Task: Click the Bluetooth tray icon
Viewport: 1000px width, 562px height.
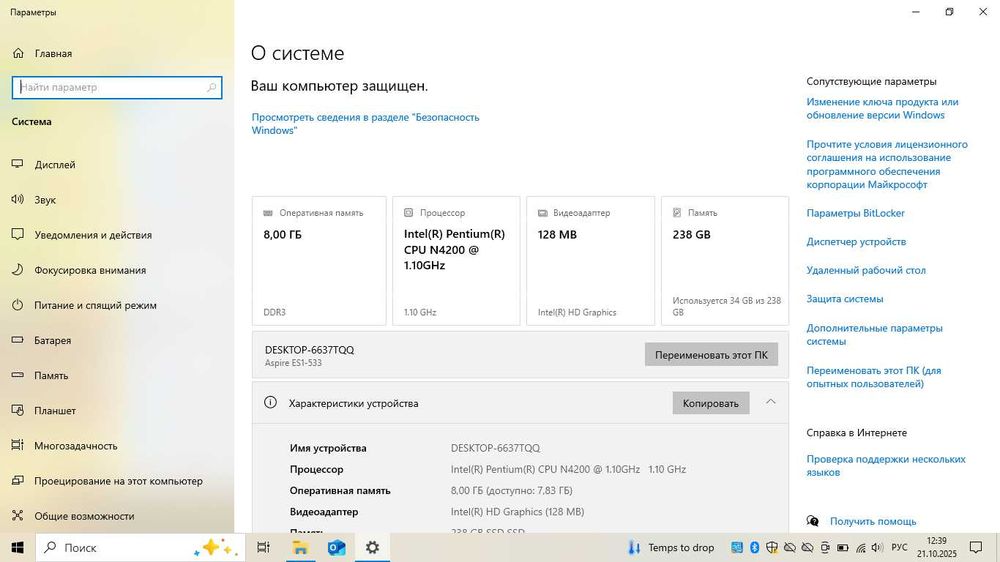Action: (754, 547)
